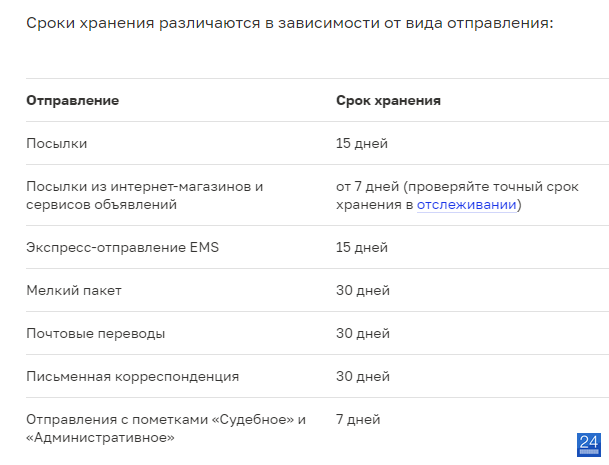
Task: Click the Сроки хранения различаются intro sentence
Action: 290,23
